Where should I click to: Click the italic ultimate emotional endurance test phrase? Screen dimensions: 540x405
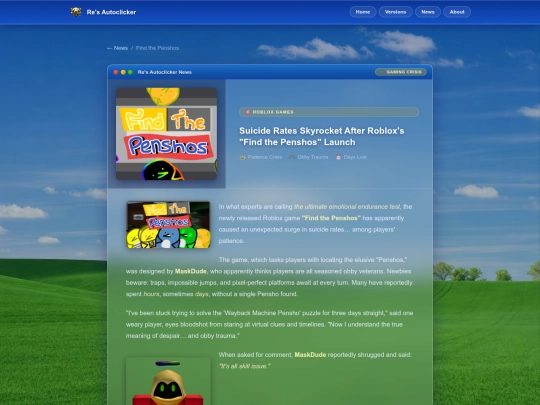pos(347,207)
